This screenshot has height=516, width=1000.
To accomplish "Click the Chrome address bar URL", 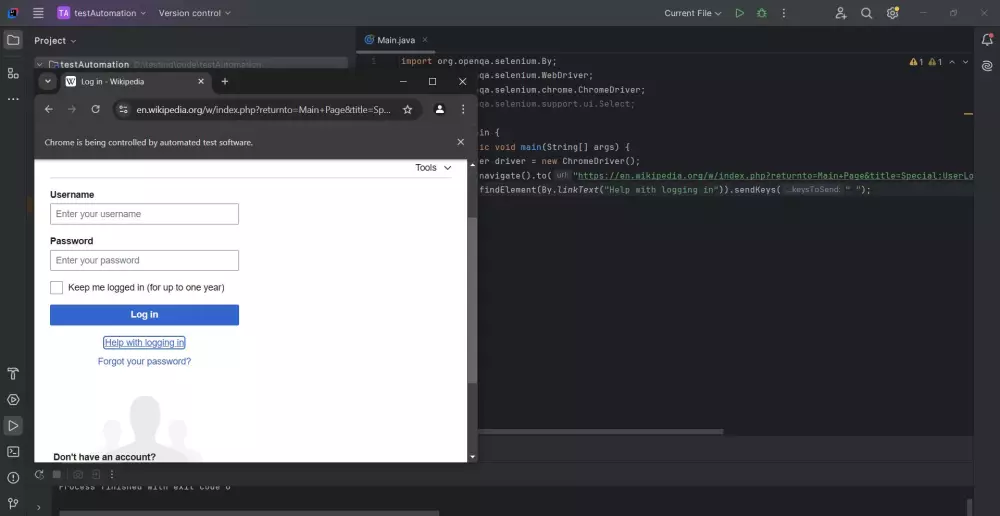I will coord(263,109).
